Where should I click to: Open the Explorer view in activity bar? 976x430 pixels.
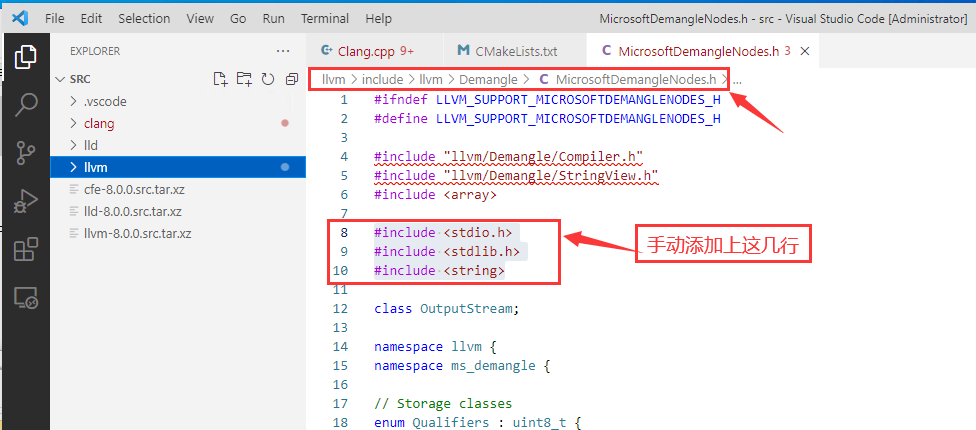26,57
